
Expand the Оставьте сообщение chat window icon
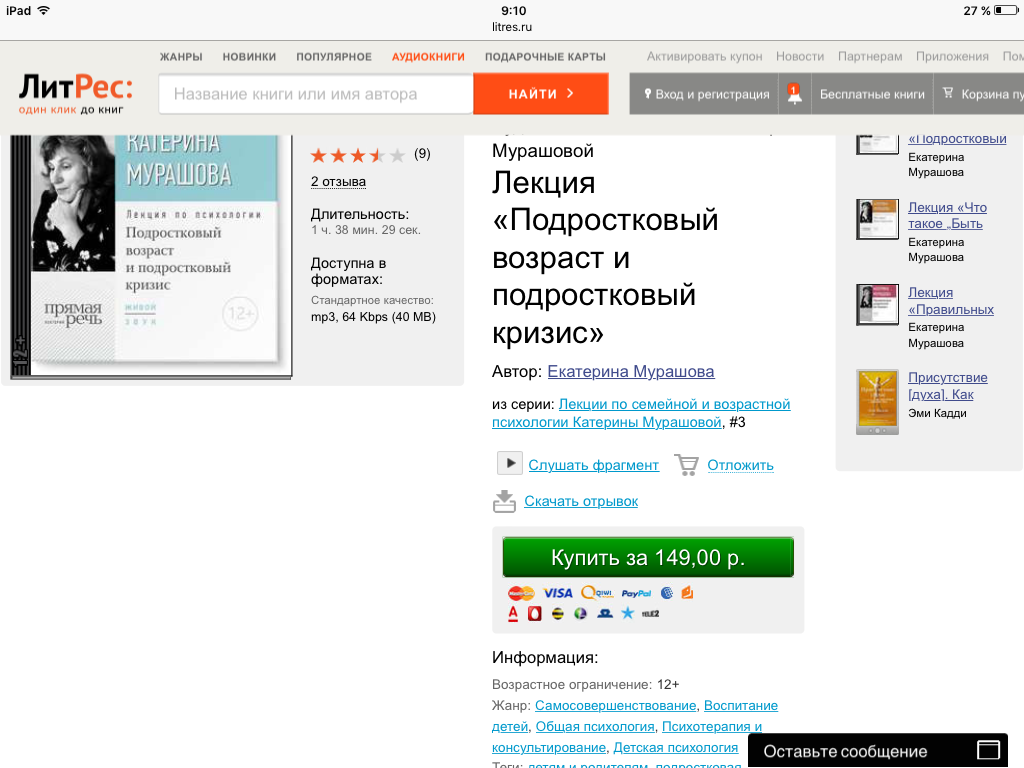(988, 750)
